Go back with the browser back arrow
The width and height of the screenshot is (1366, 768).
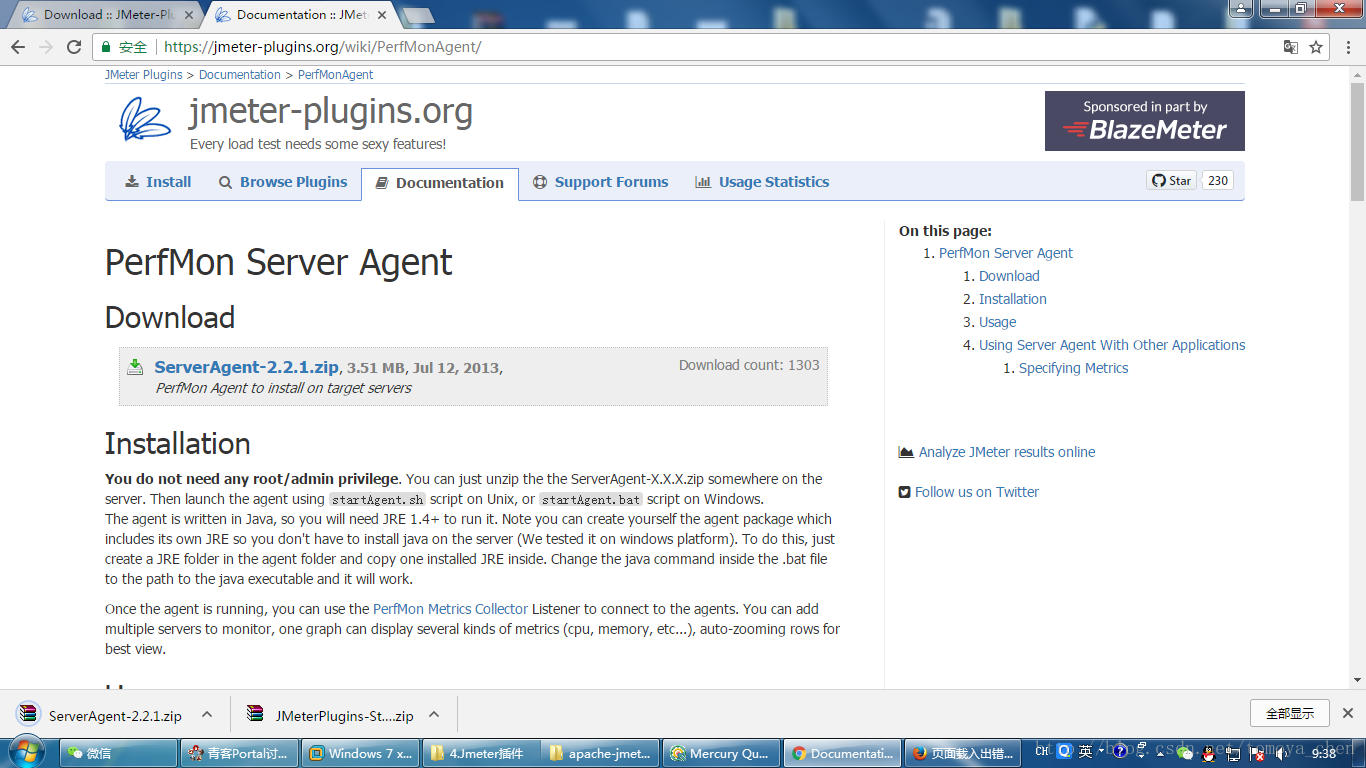pyautogui.click(x=18, y=47)
